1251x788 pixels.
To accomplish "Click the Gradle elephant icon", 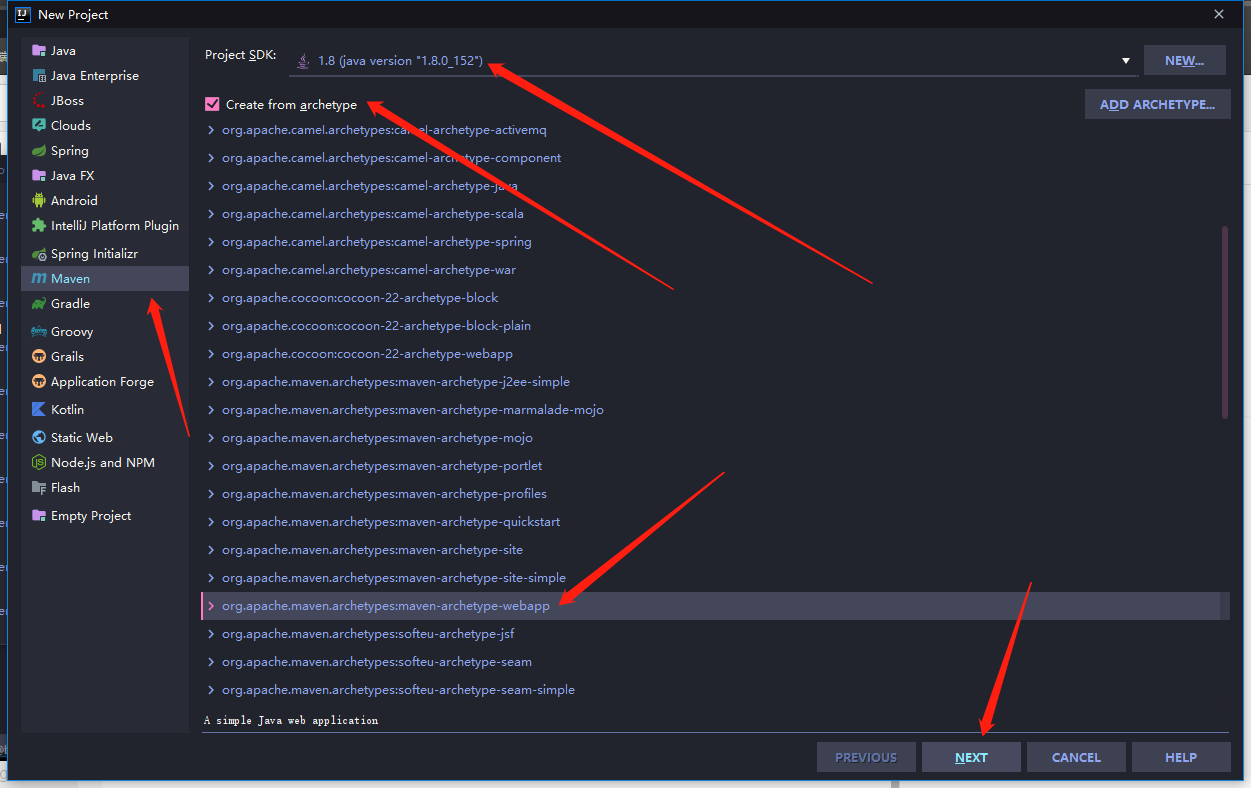I will (x=39, y=304).
